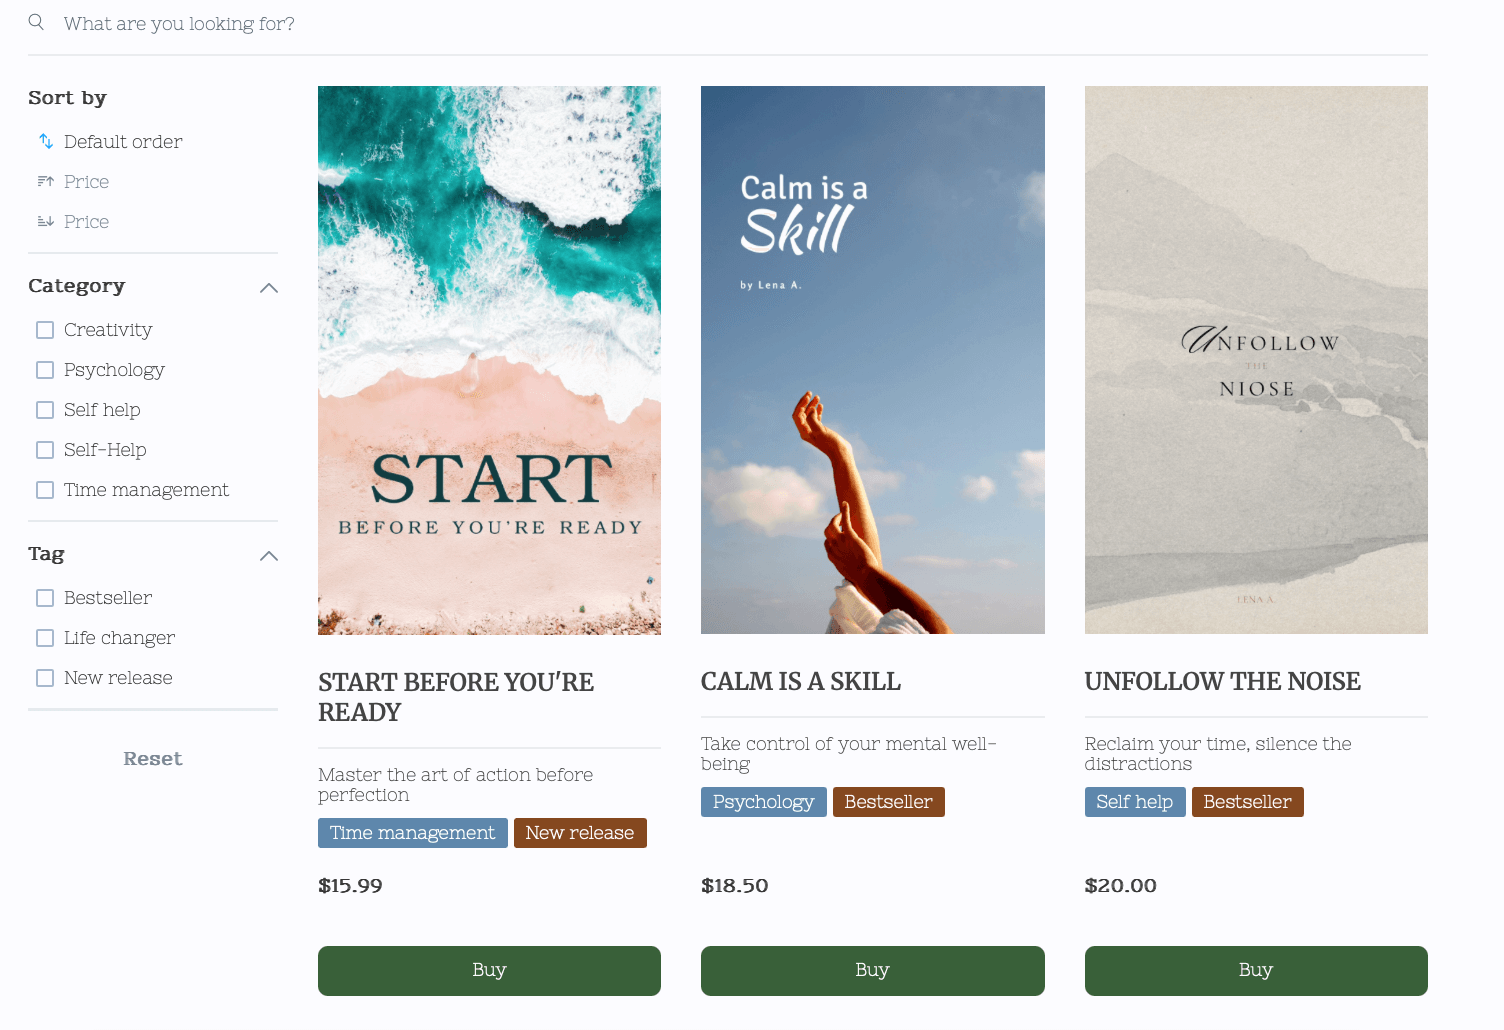Collapse the Tag section chevron

click(x=268, y=556)
